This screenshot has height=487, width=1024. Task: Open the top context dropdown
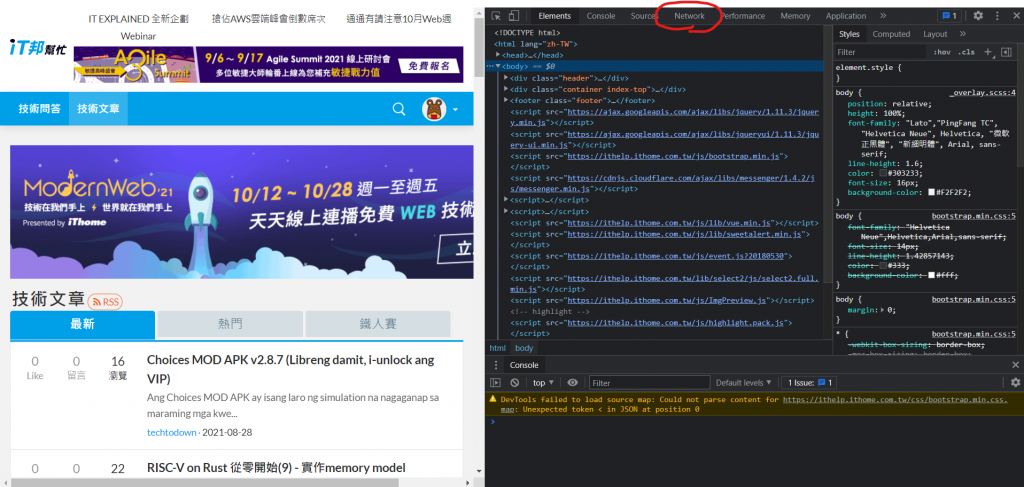click(x=543, y=383)
